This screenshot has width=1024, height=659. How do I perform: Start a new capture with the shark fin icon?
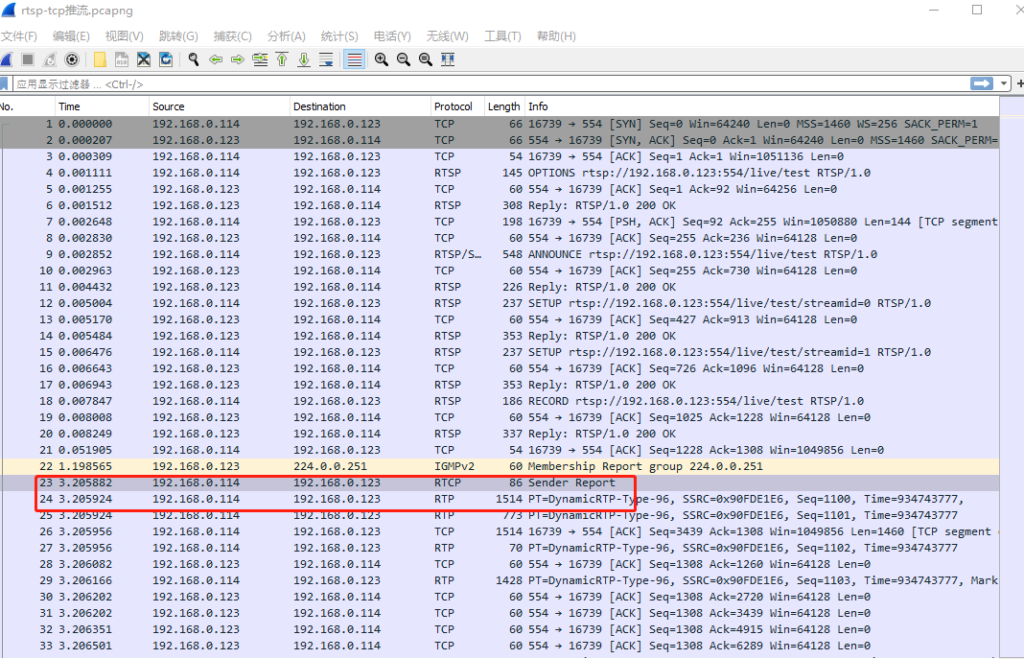[7, 60]
